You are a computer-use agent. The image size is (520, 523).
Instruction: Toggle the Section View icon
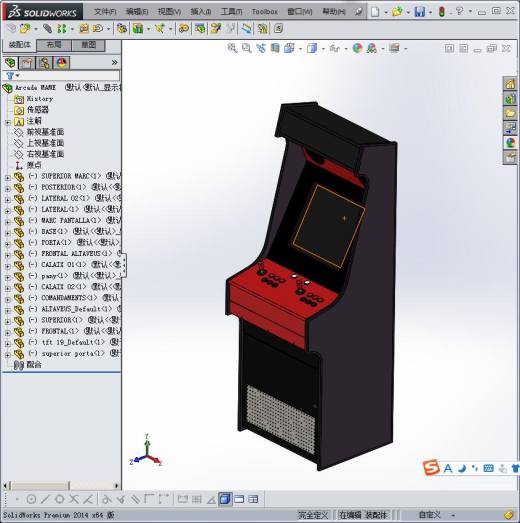pos(275,48)
